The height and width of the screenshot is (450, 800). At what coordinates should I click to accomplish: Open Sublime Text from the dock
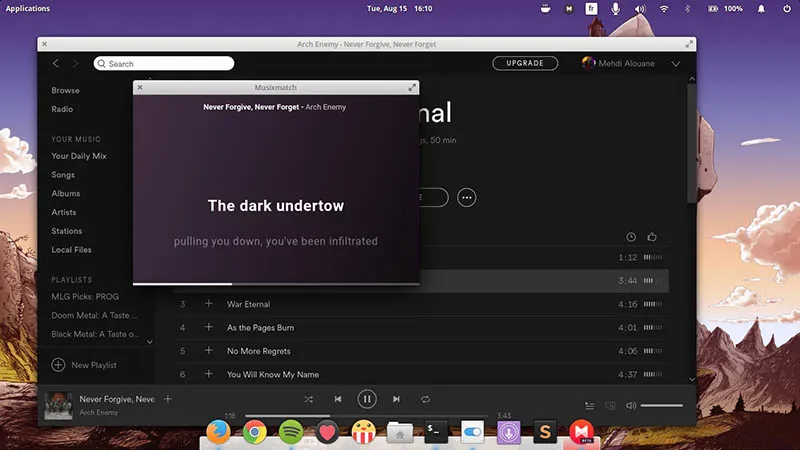click(x=545, y=432)
